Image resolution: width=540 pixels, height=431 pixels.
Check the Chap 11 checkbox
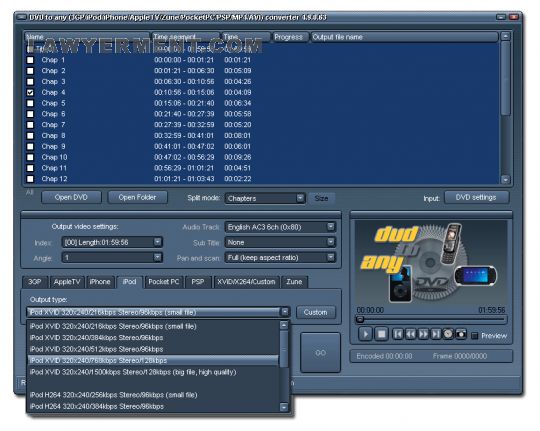click(30, 168)
